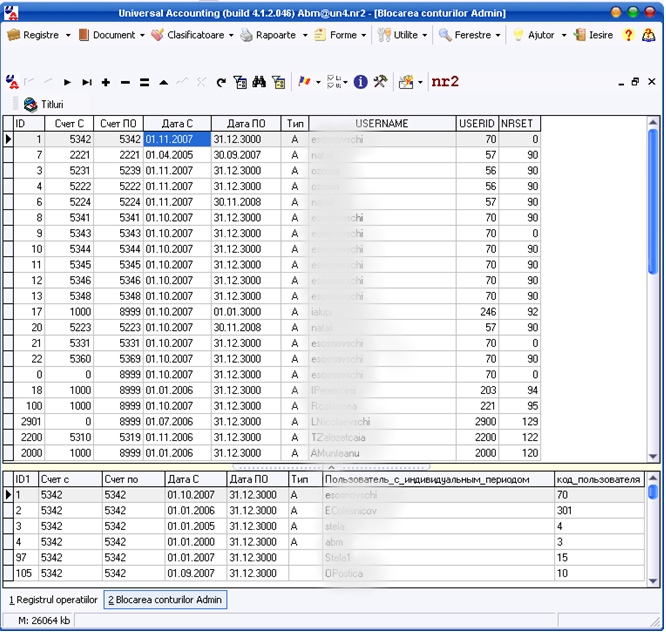
Task: Open the blue info icon
Action: tap(360, 81)
